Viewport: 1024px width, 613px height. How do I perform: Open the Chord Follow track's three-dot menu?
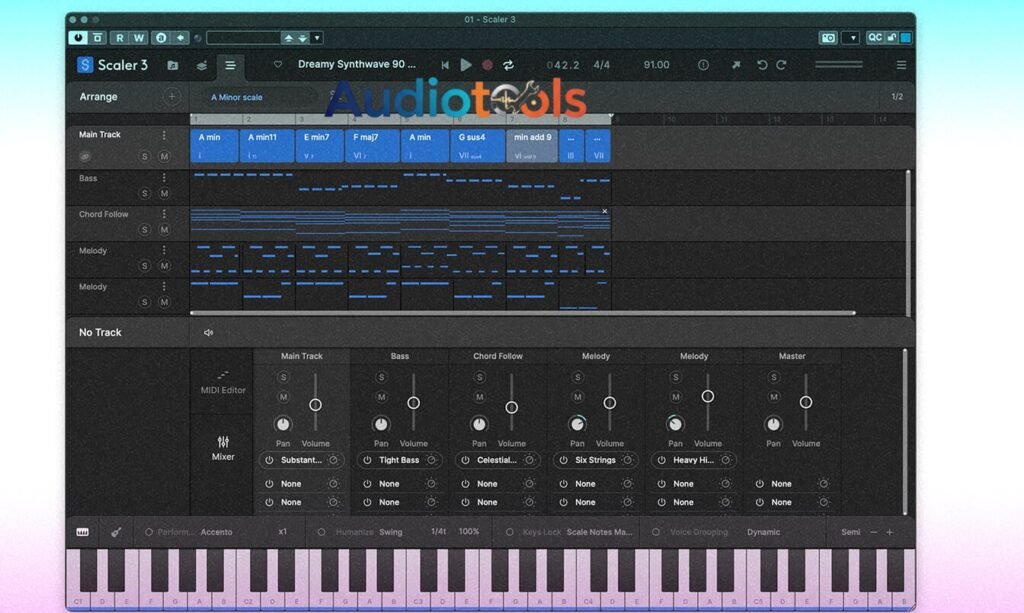pos(164,213)
